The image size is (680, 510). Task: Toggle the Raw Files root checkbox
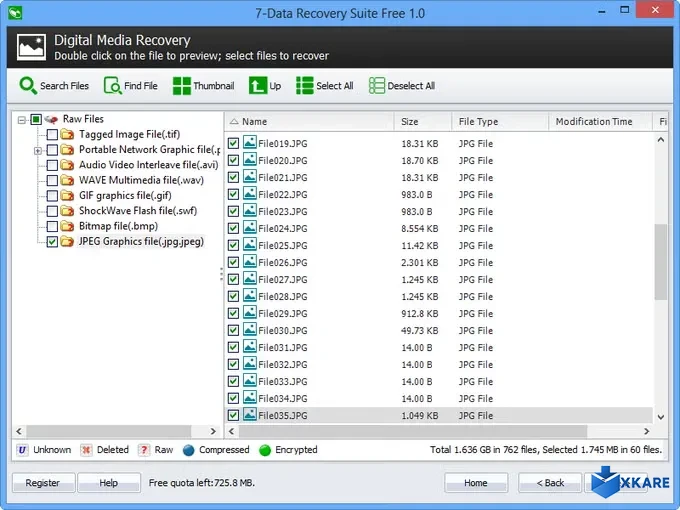coord(36,119)
